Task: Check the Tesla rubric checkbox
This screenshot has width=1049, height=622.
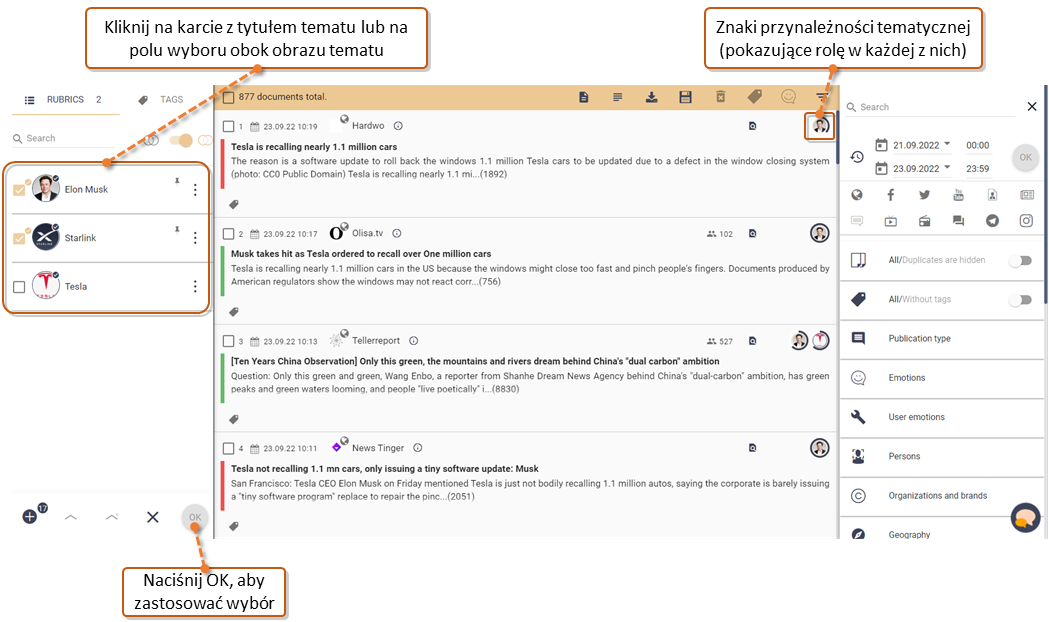Action: pyautogui.click(x=19, y=287)
